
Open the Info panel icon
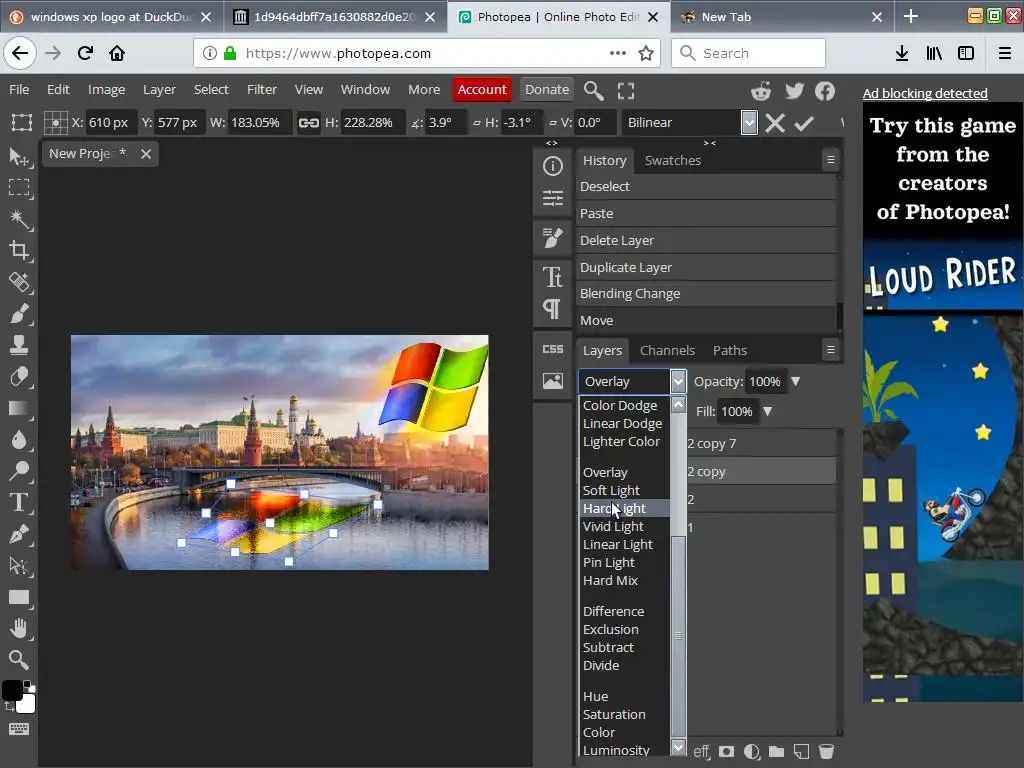click(552, 167)
